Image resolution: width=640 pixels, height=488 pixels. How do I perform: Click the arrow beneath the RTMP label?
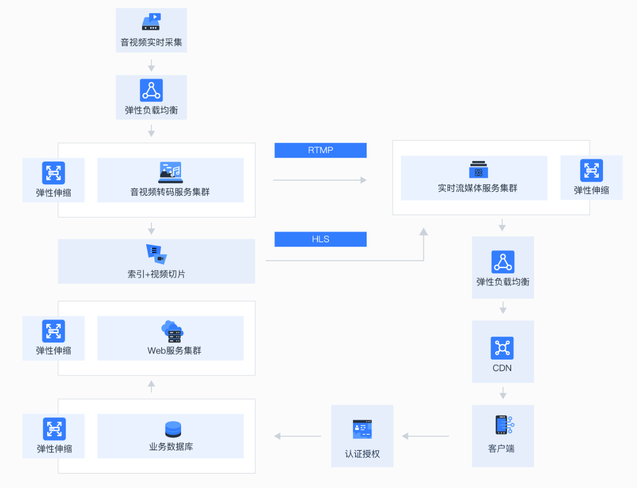(x=320, y=180)
